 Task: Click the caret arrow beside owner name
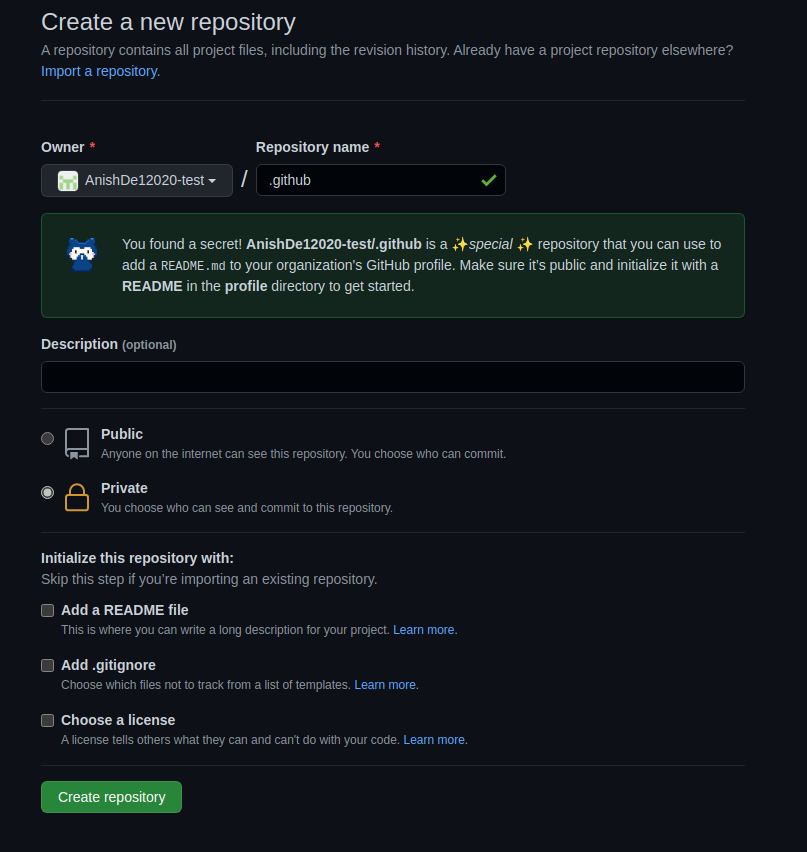[212, 181]
